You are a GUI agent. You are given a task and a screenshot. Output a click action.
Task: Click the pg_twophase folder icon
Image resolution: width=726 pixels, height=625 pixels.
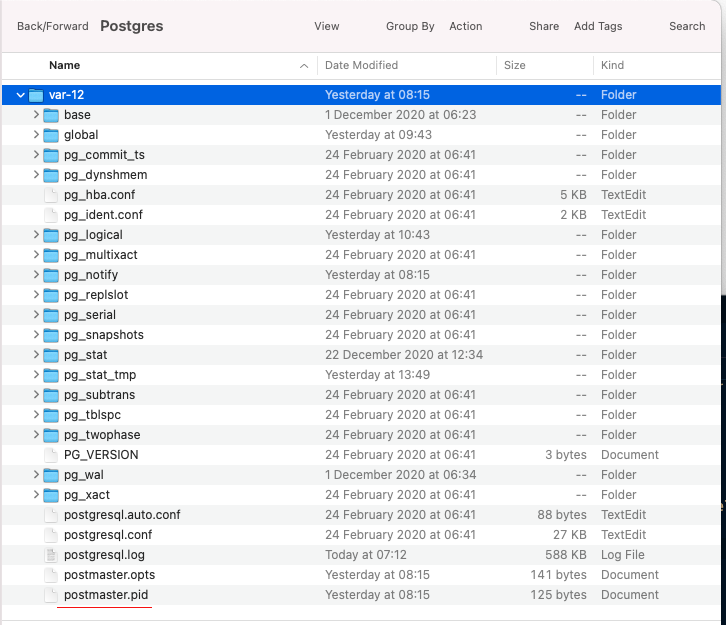click(x=51, y=435)
